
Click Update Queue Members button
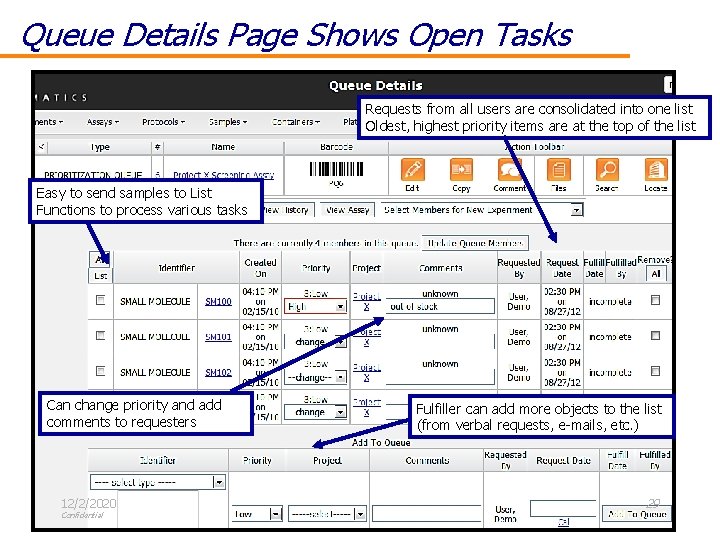coord(475,243)
